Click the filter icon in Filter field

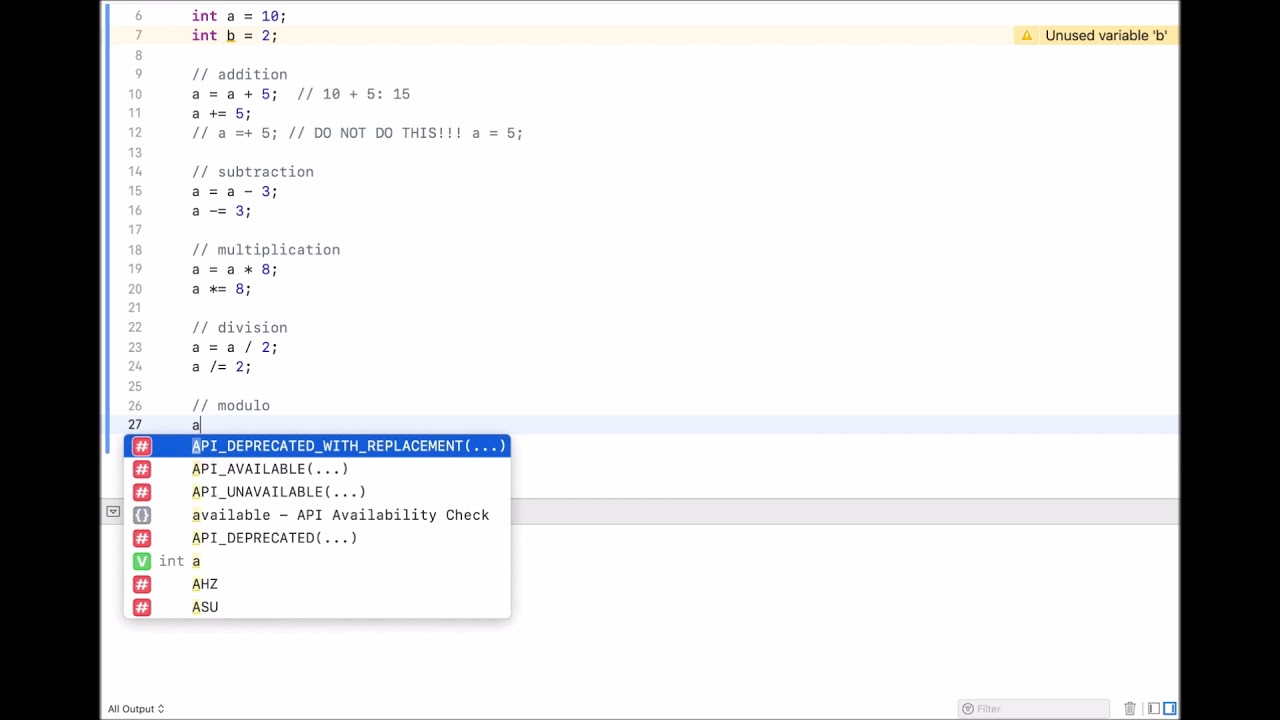point(968,709)
